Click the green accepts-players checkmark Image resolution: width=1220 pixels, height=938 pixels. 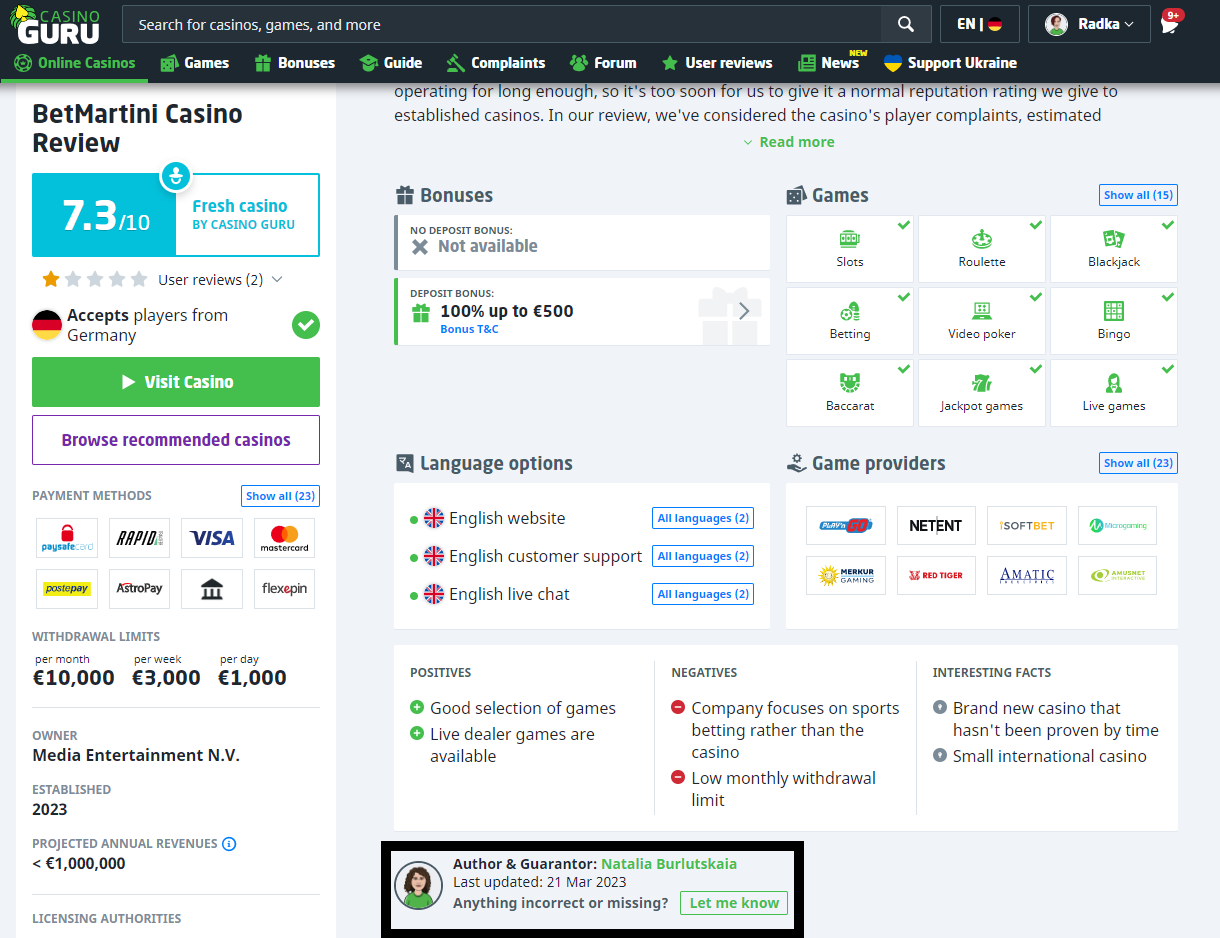pyautogui.click(x=305, y=325)
